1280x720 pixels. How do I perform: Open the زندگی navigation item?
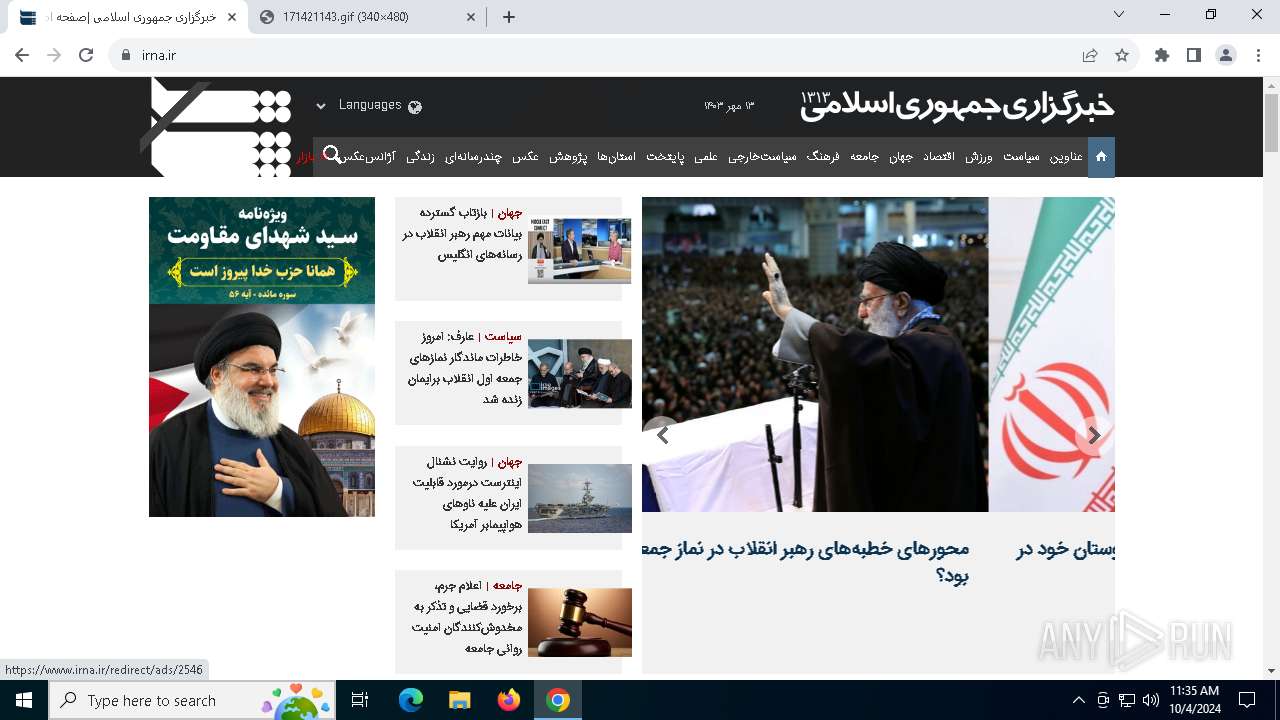point(420,157)
